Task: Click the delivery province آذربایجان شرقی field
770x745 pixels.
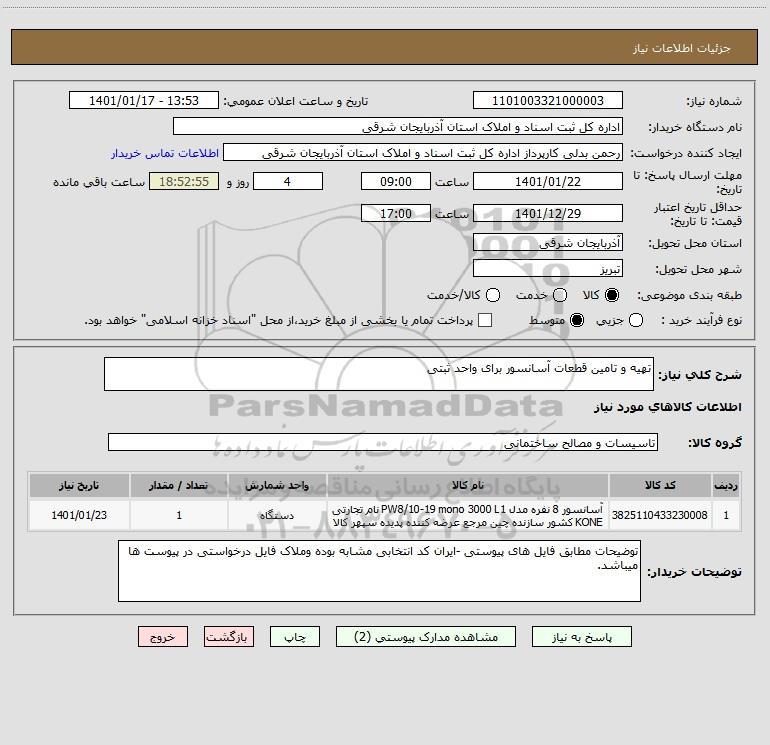Action: (548, 243)
